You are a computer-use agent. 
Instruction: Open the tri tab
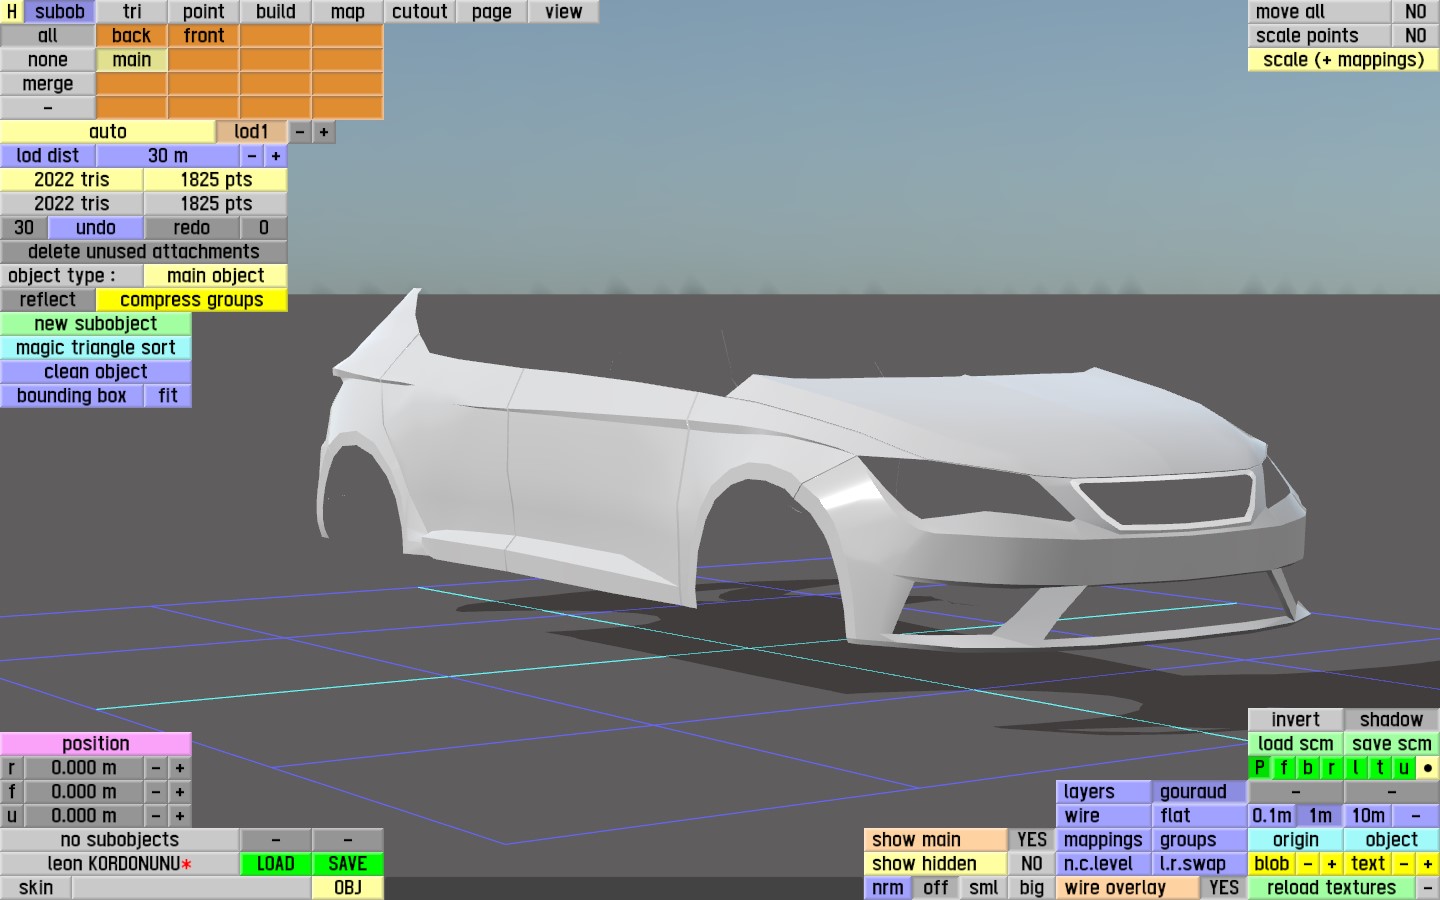(132, 12)
